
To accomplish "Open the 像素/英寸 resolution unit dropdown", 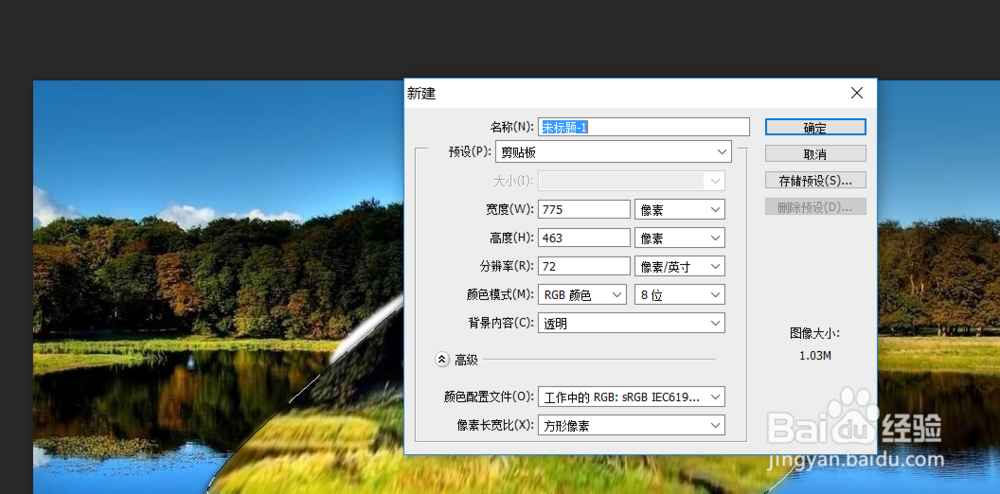I will point(680,266).
